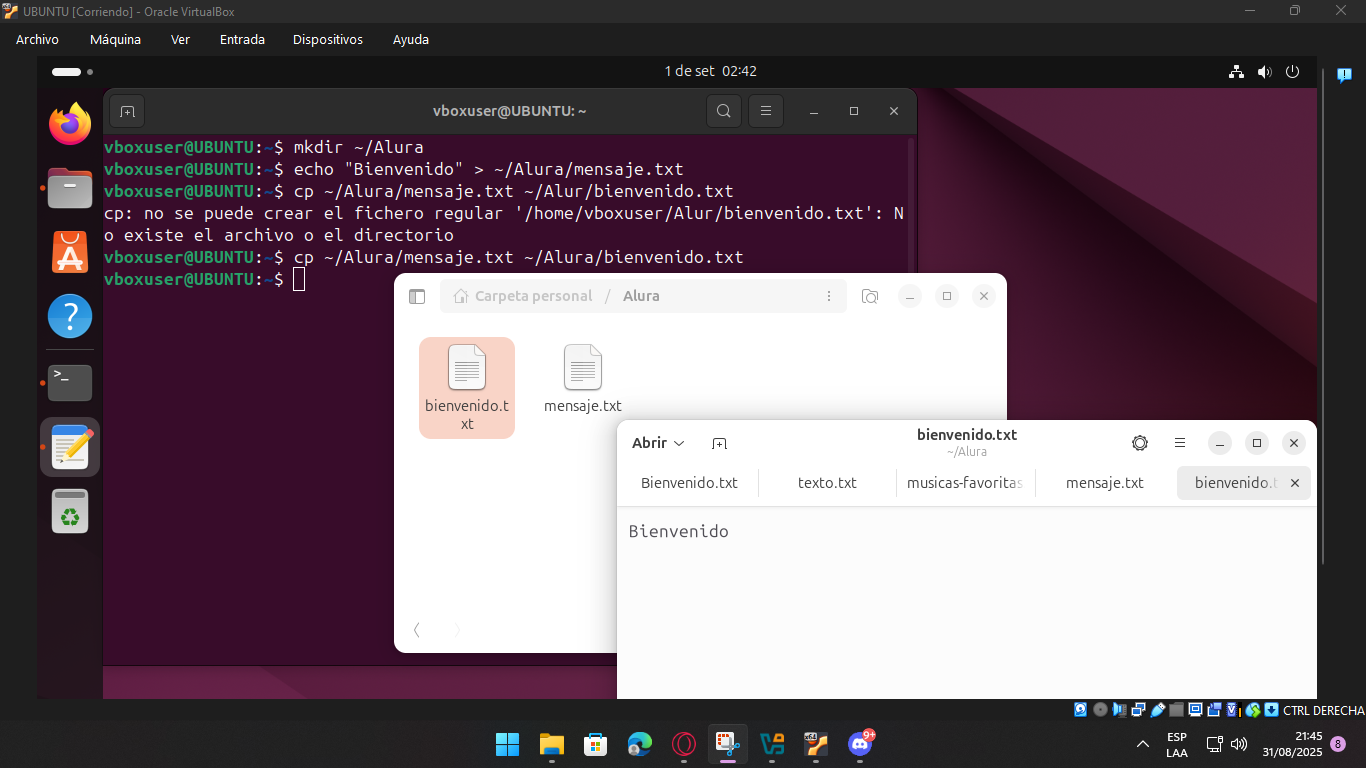1366x768 pixels.
Task: Switch to the Bienvenido.txt editor tab
Action: [689, 483]
